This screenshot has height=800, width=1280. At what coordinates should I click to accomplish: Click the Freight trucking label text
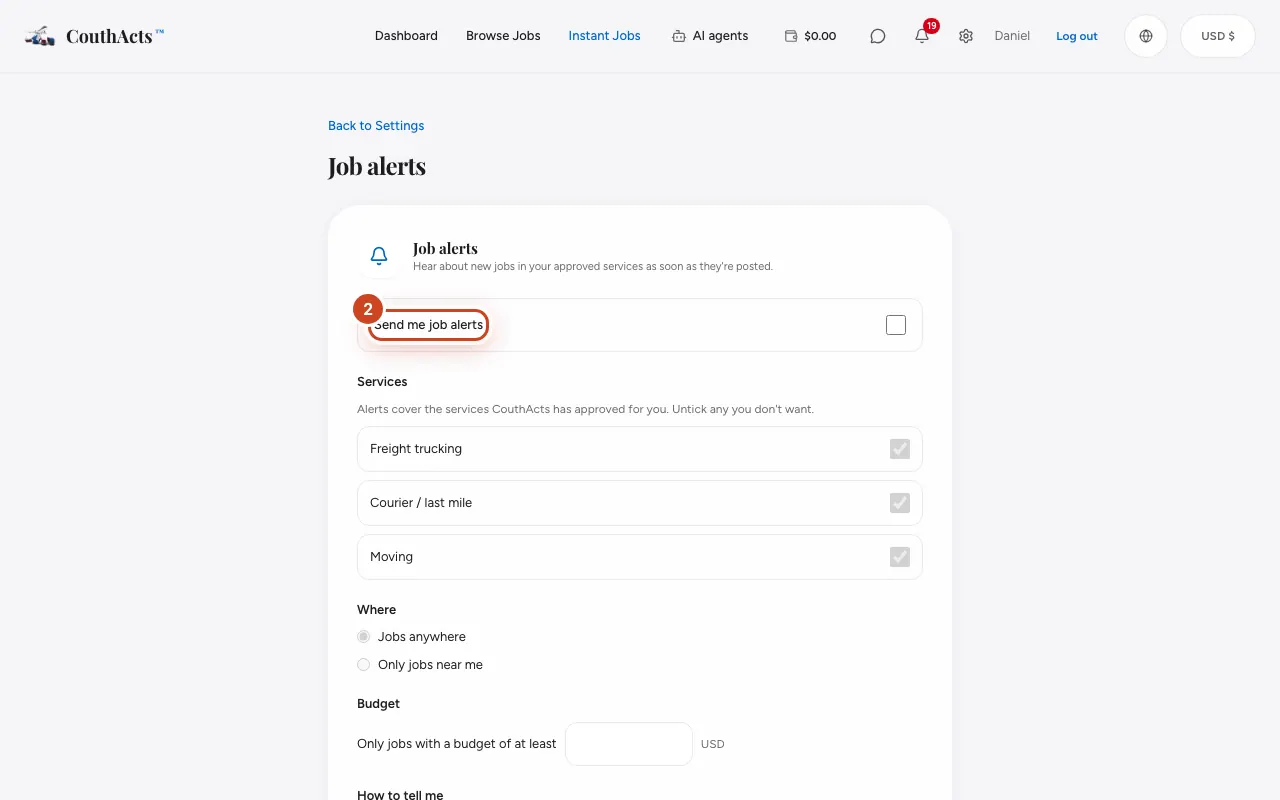tap(416, 449)
